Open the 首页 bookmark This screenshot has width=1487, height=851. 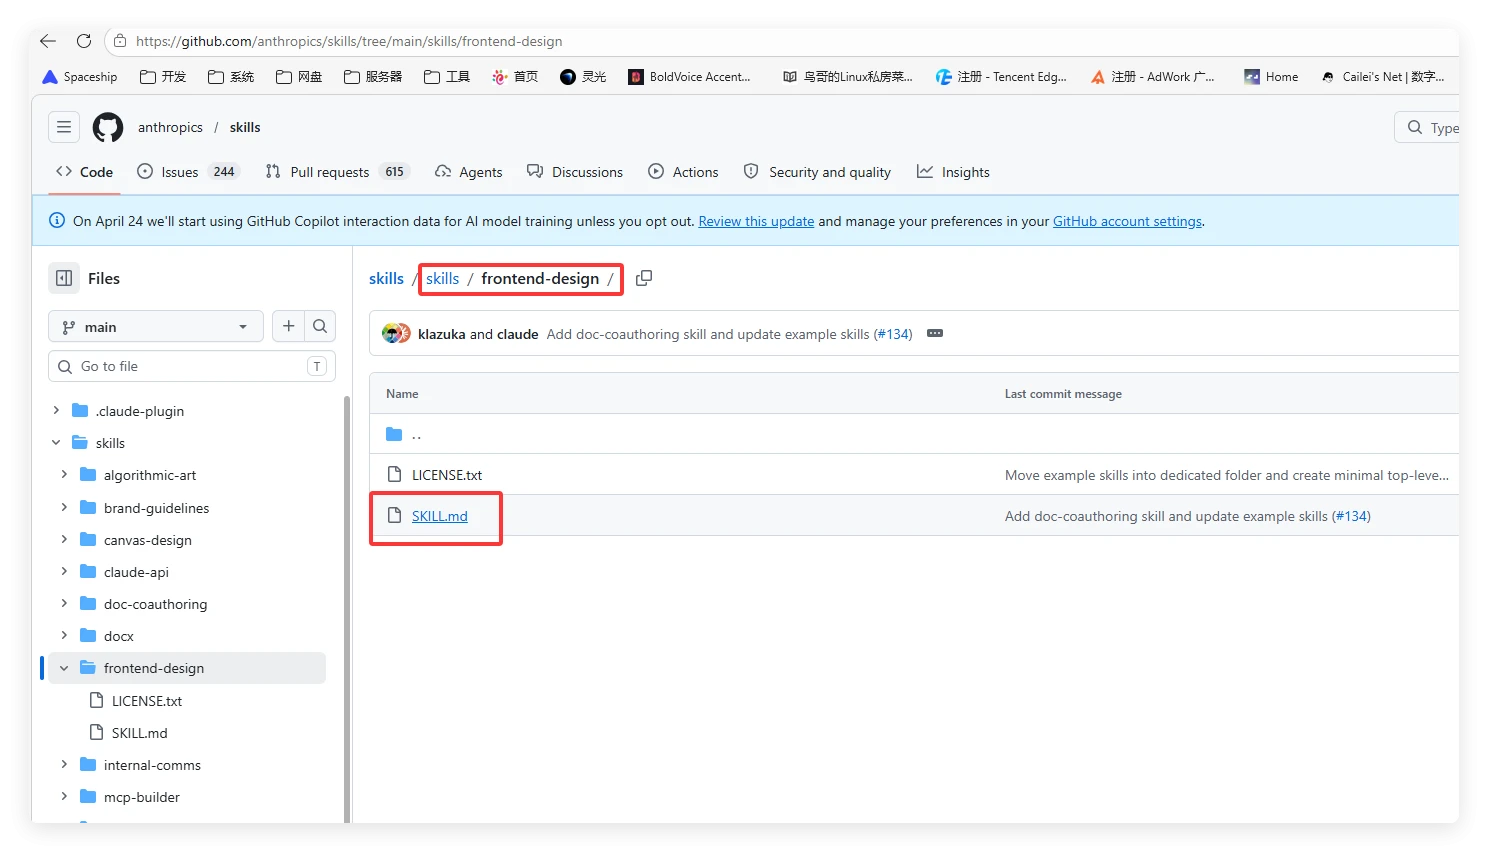[x=515, y=77]
